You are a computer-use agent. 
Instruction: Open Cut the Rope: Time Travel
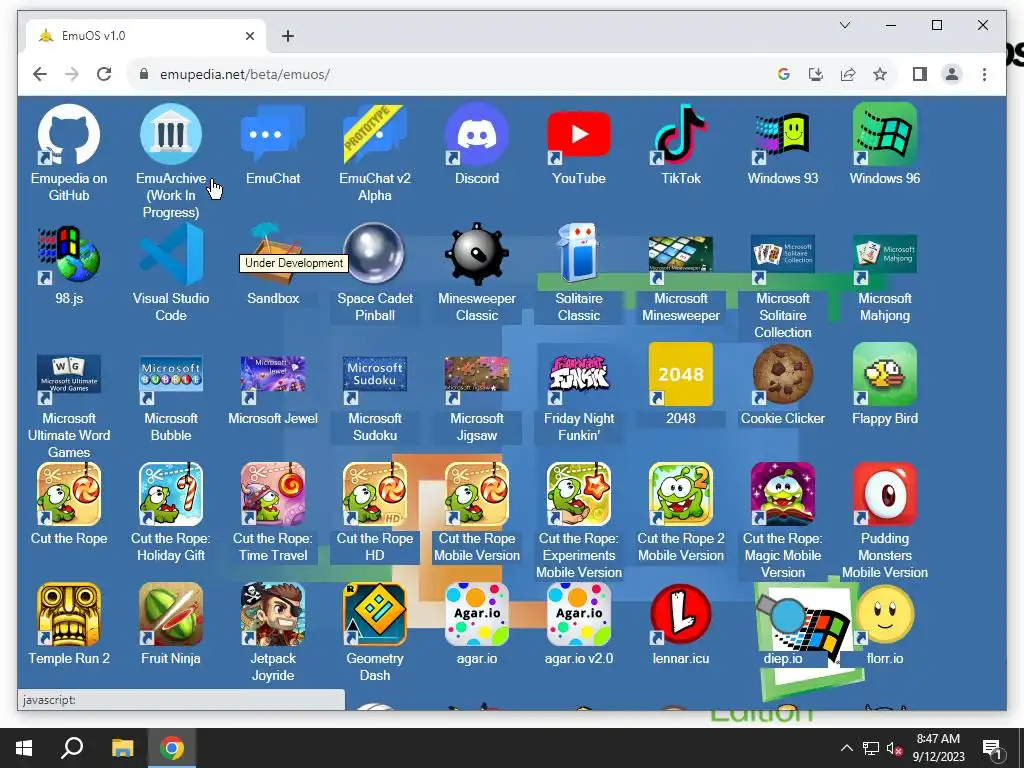tap(273, 494)
